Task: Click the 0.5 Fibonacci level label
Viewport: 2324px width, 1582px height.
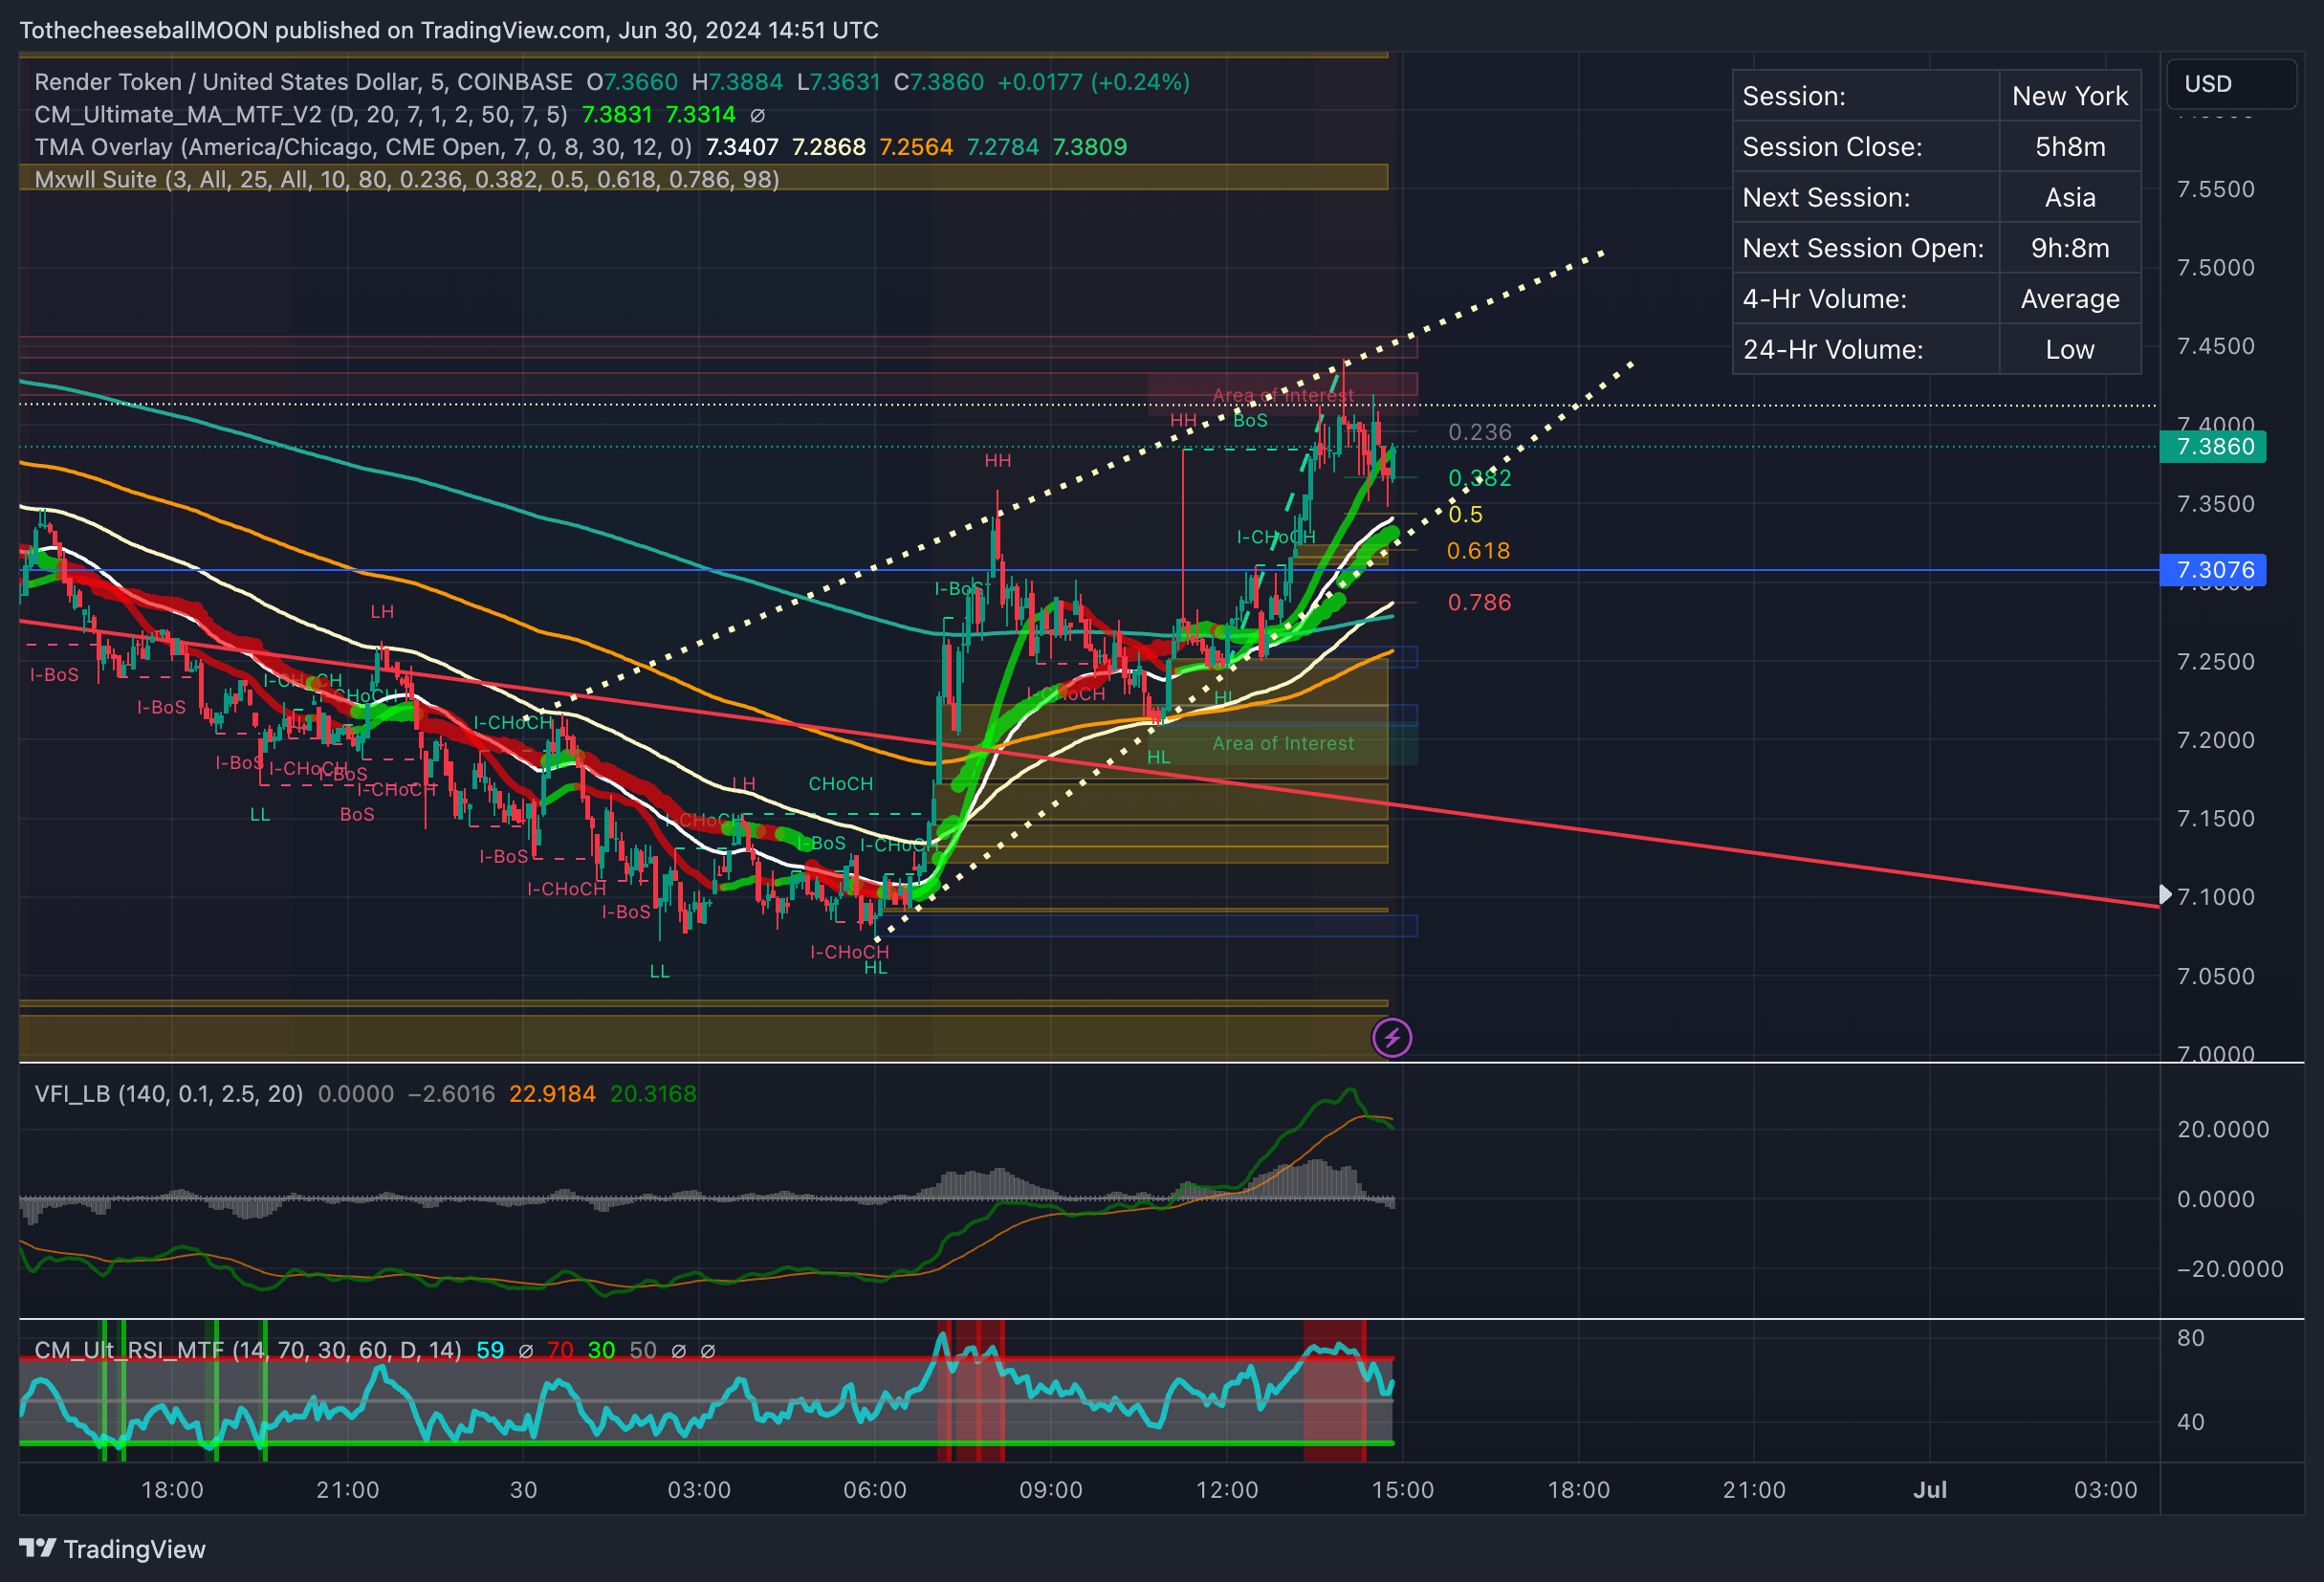Action: point(1466,515)
